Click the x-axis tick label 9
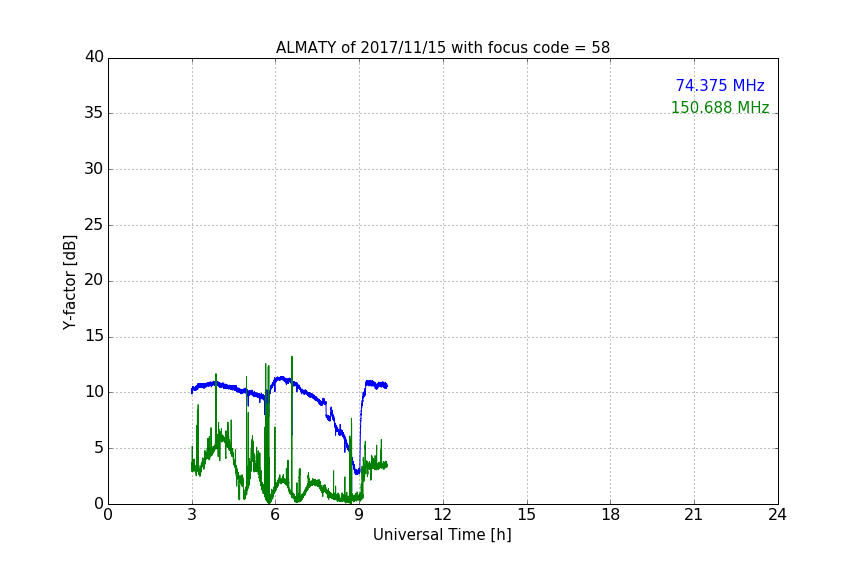The image size is (864, 576). coord(359,515)
